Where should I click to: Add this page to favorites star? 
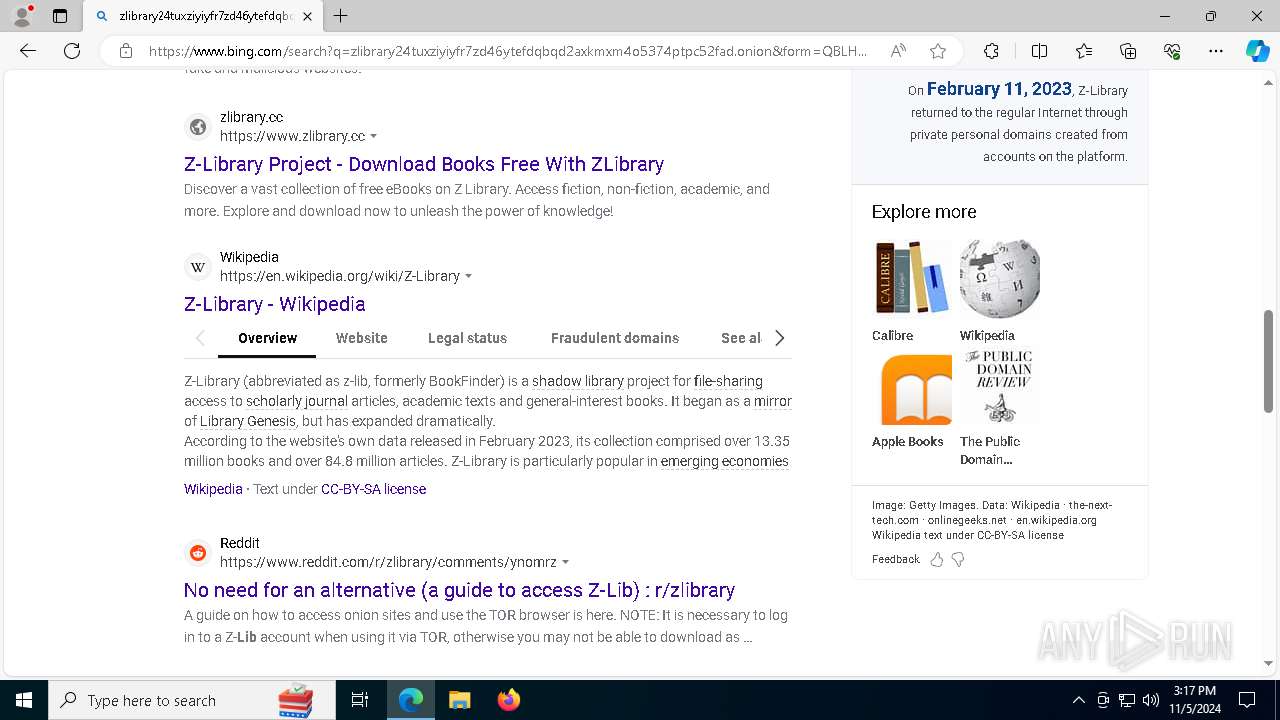click(938, 51)
